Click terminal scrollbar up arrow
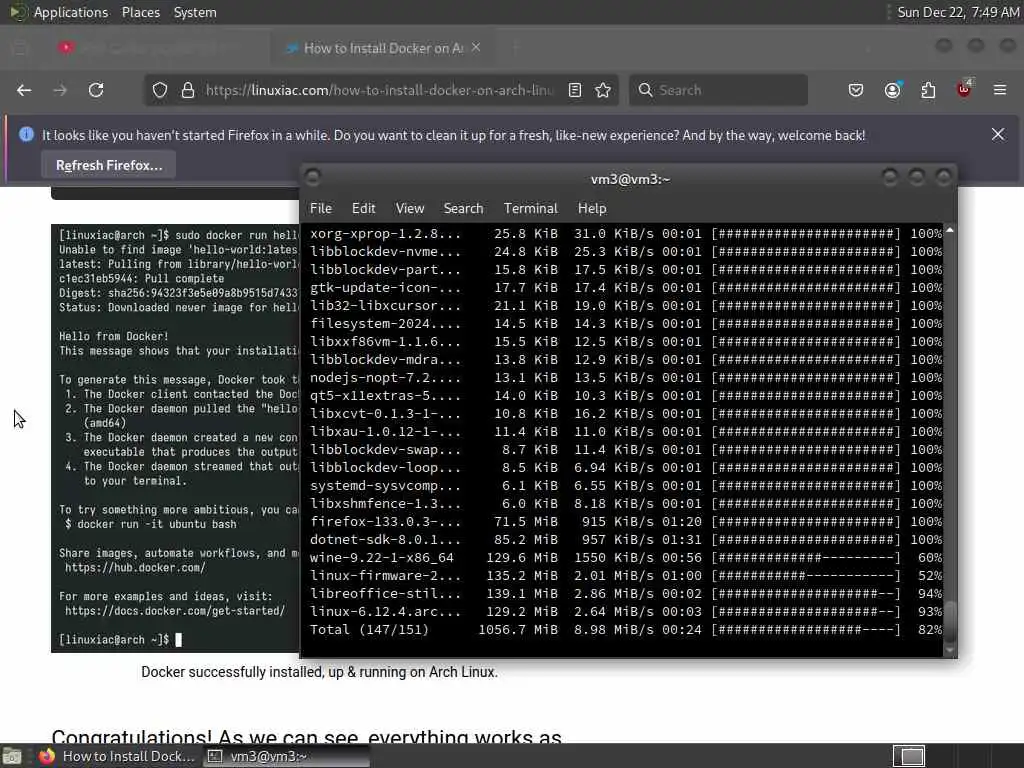Screen dimensions: 1024x768 click(x=950, y=231)
